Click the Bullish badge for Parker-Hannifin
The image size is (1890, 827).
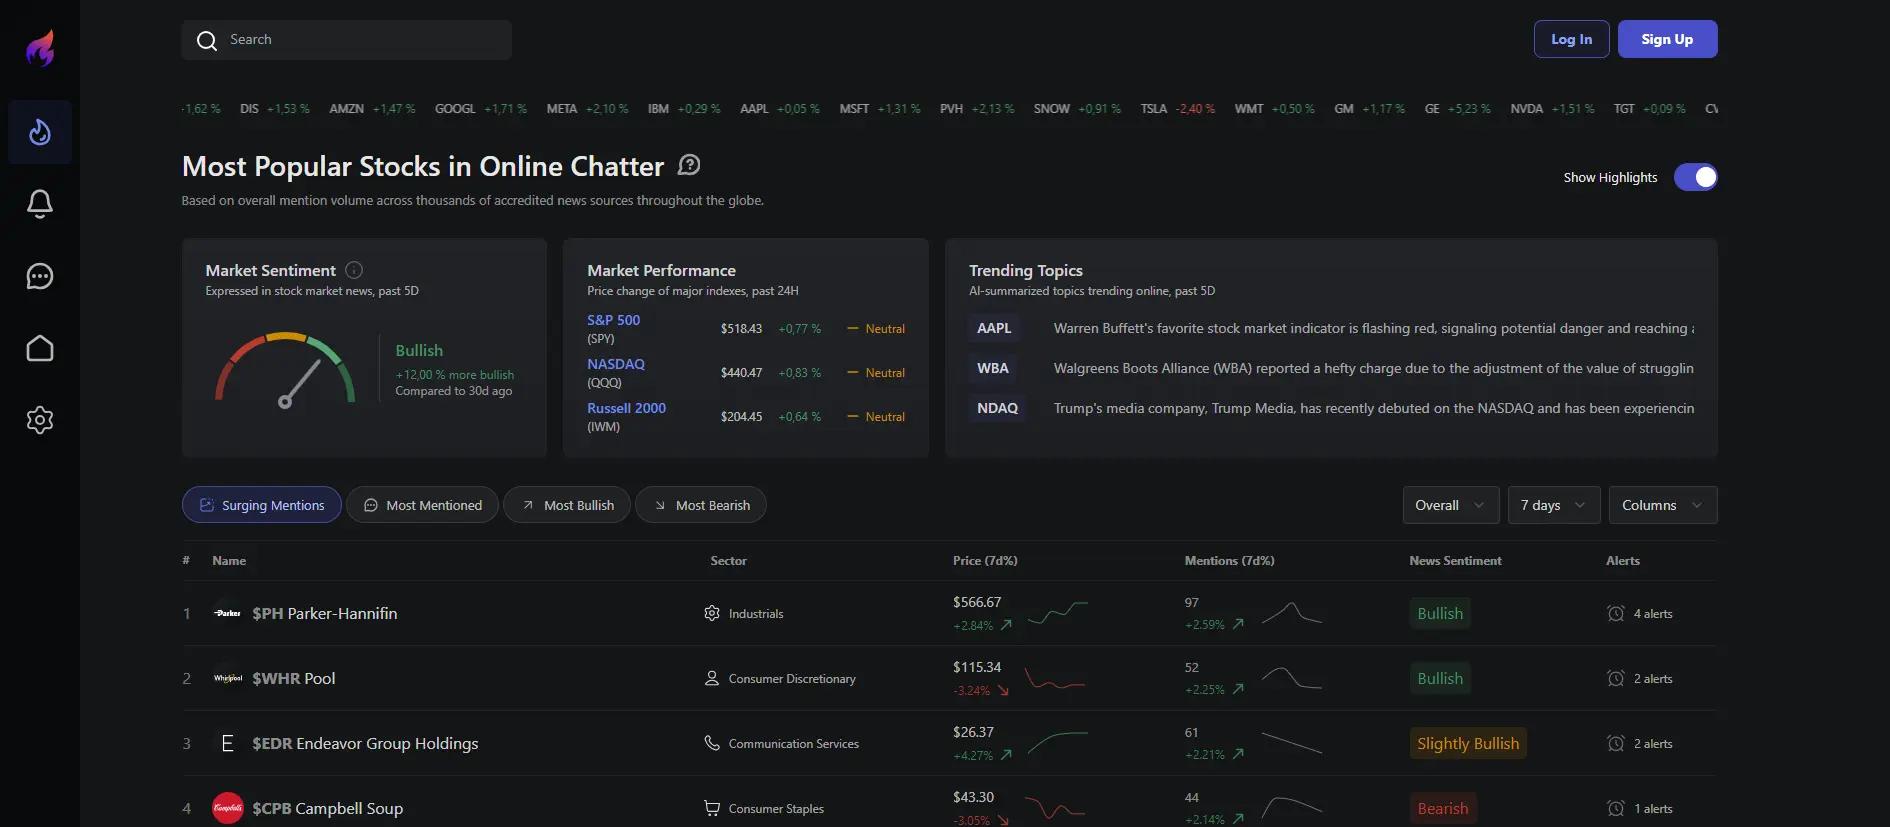coord(1440,613)
